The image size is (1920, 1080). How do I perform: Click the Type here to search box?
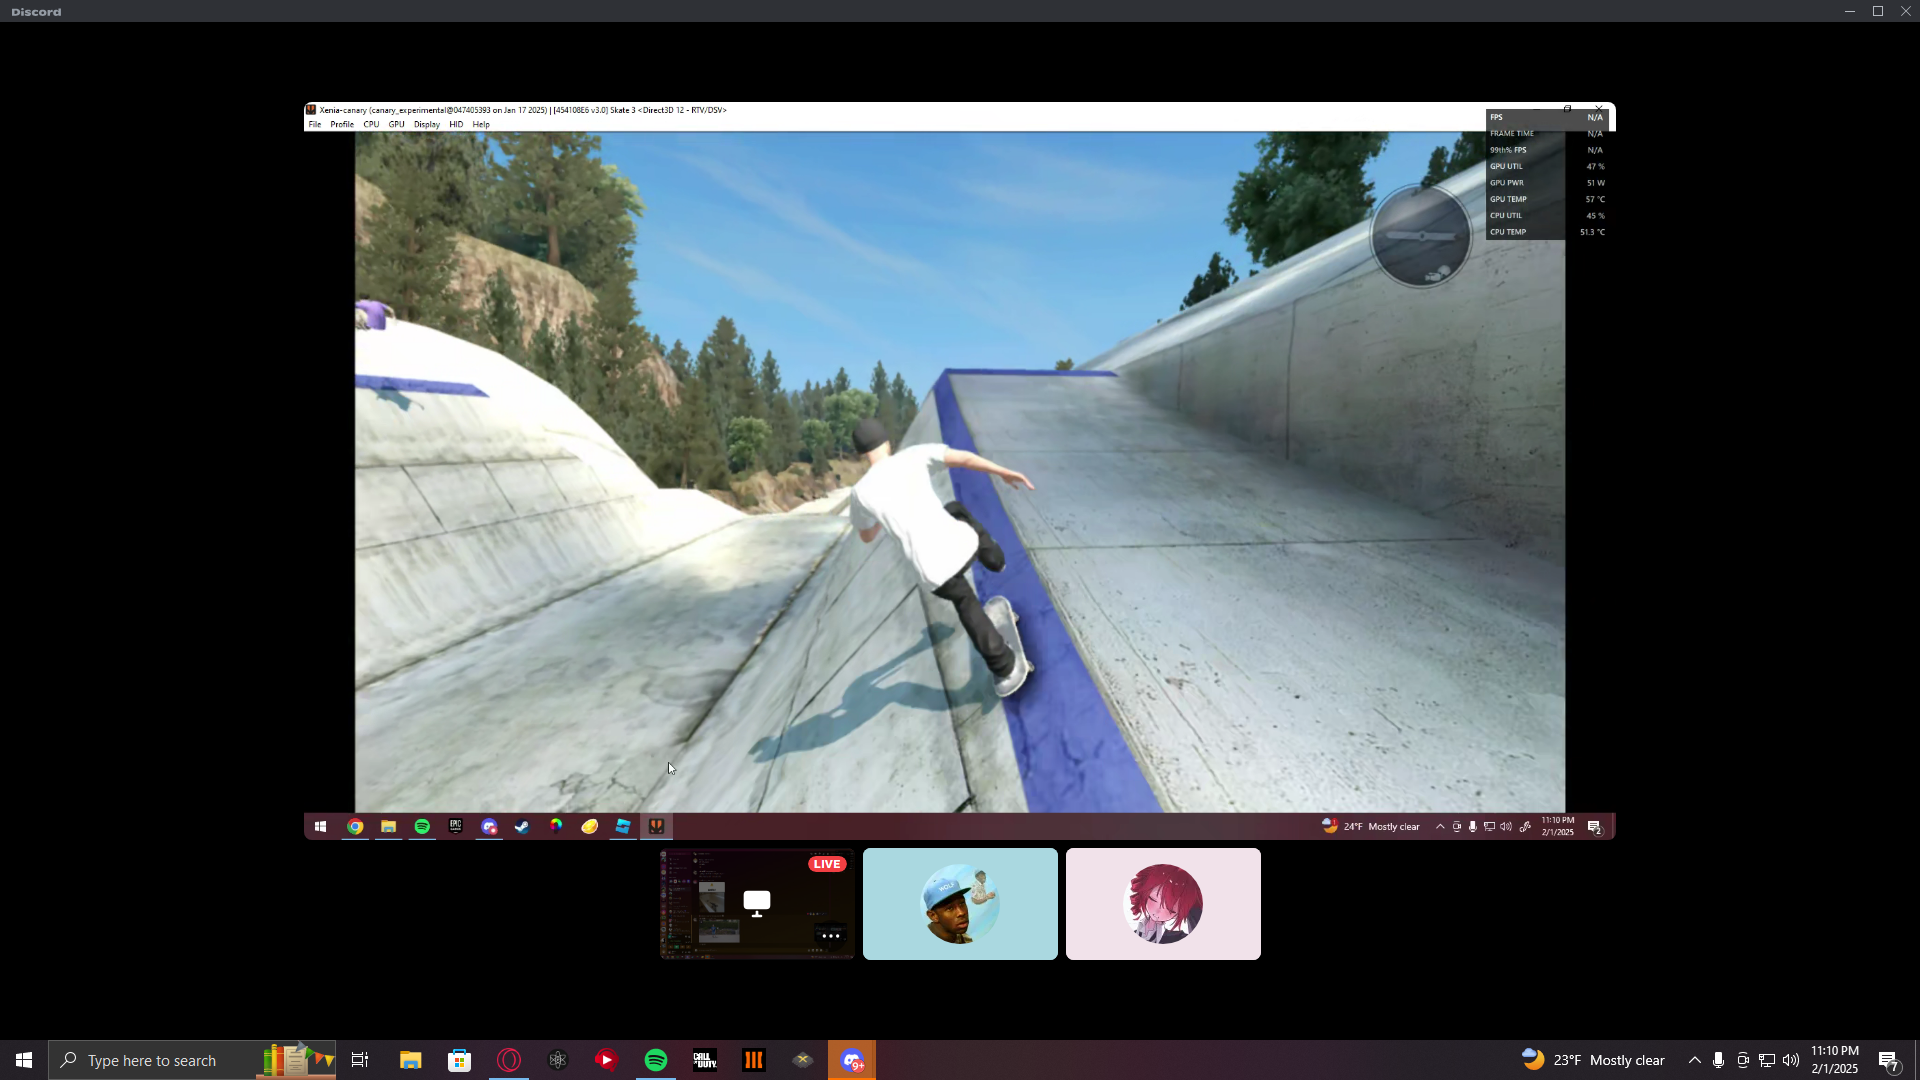pos(152,1060)
